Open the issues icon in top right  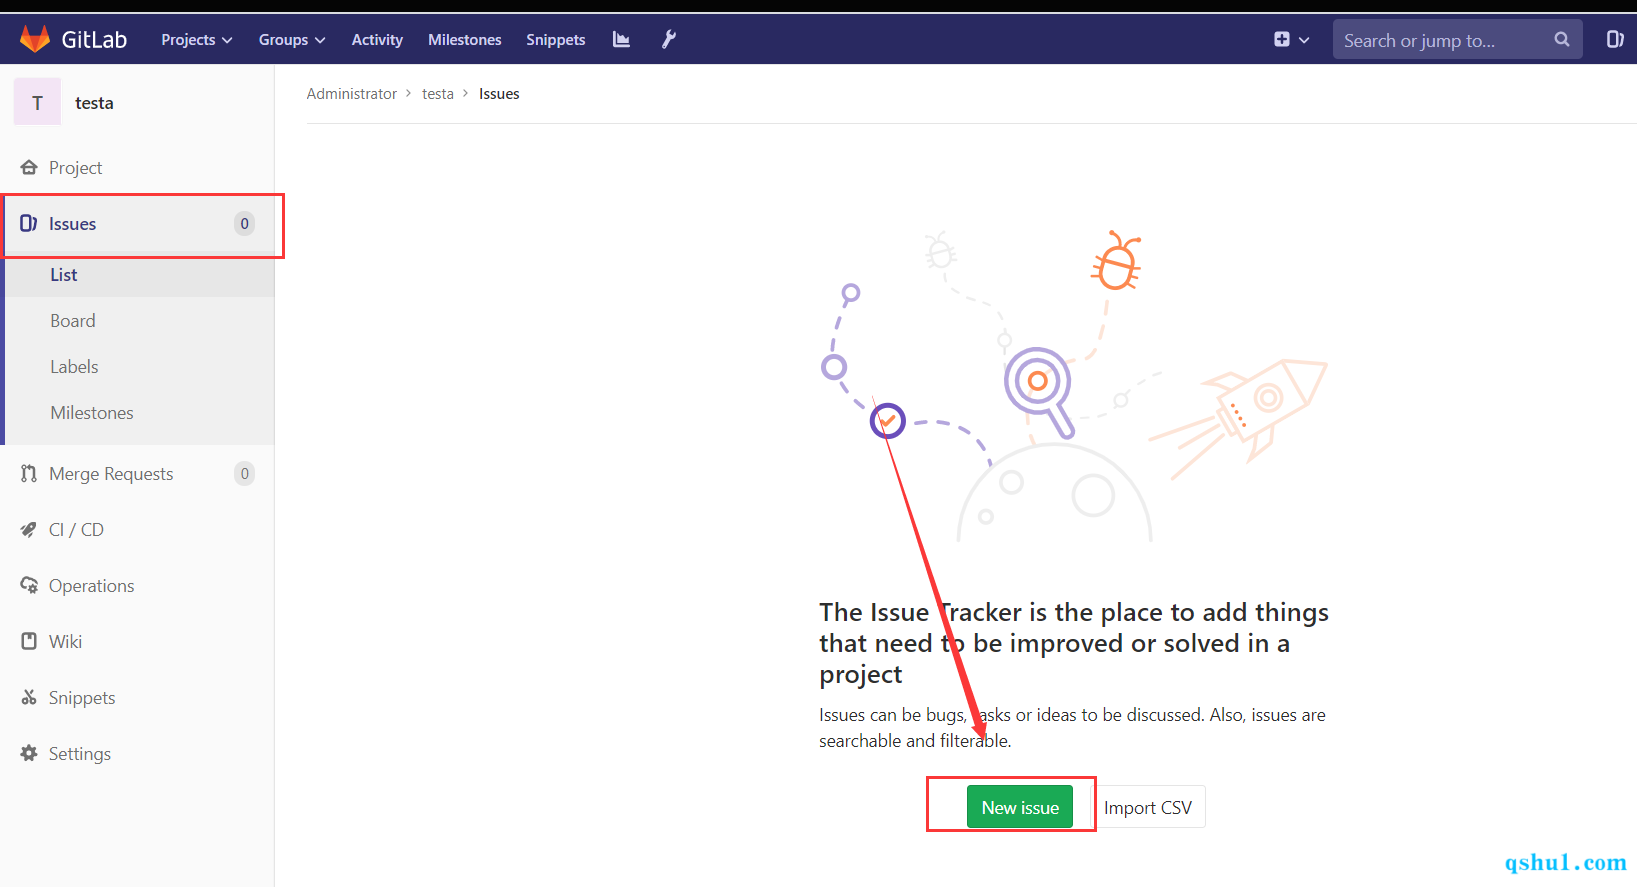click(x=1614, y=40)
